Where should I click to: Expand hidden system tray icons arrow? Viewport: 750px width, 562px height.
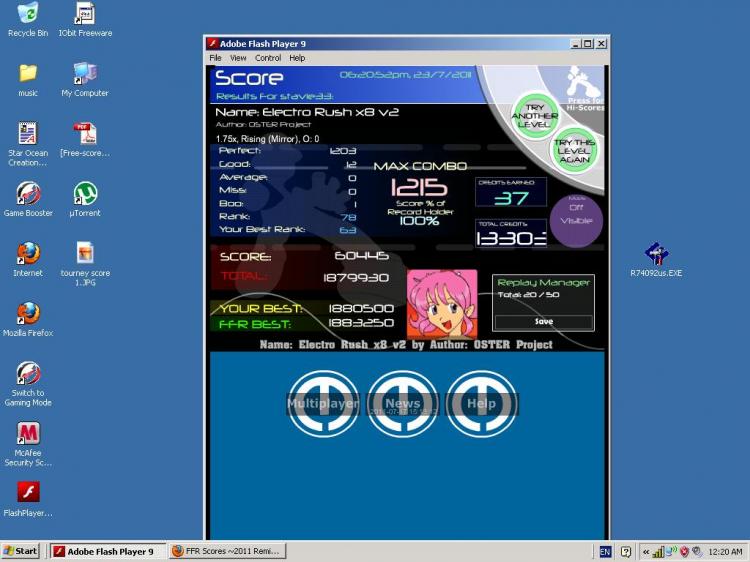pyautogui.click(x=645, y=552)
